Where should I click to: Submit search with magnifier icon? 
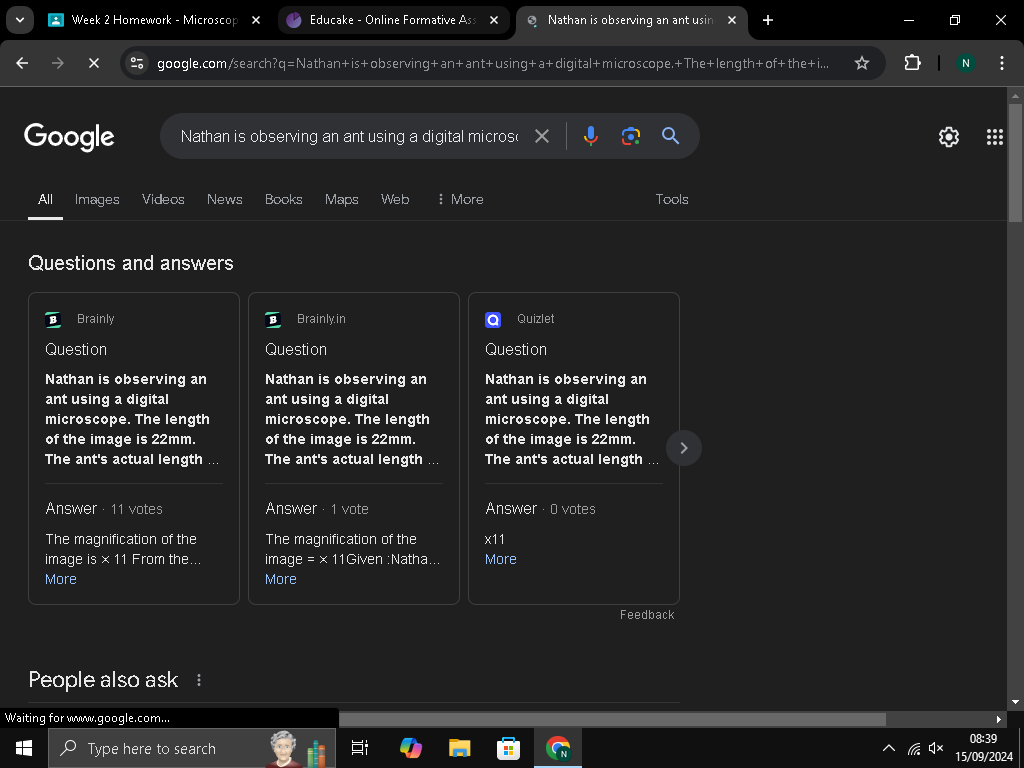point(671,136)
